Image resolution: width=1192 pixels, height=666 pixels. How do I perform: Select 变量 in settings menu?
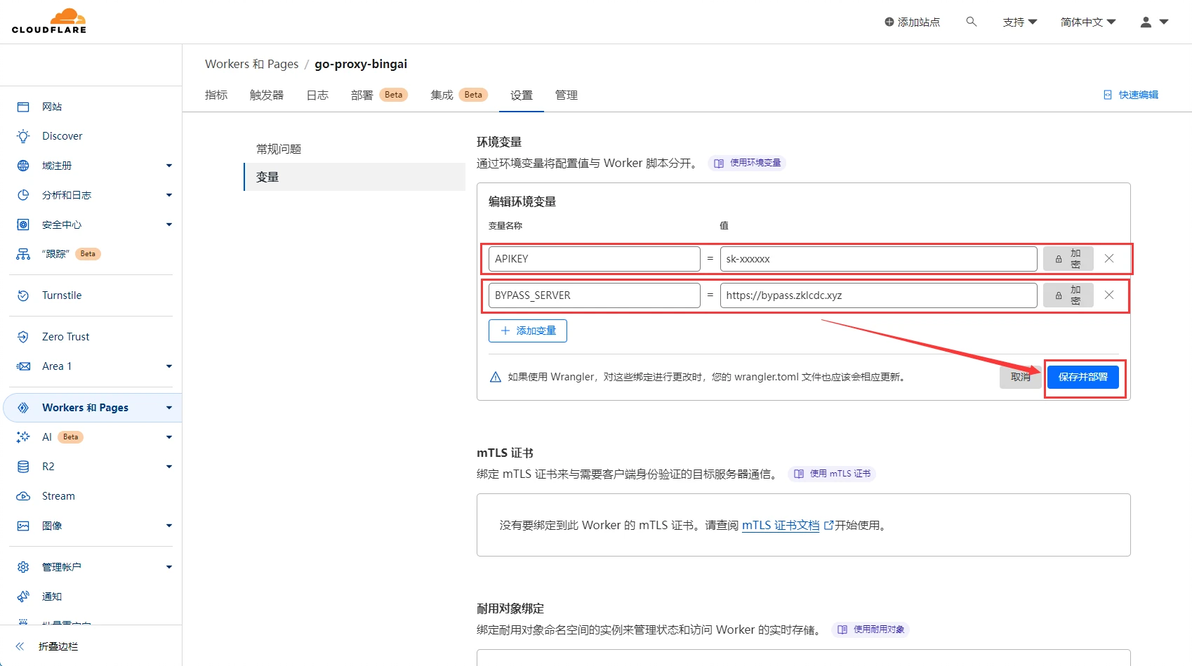354,177
